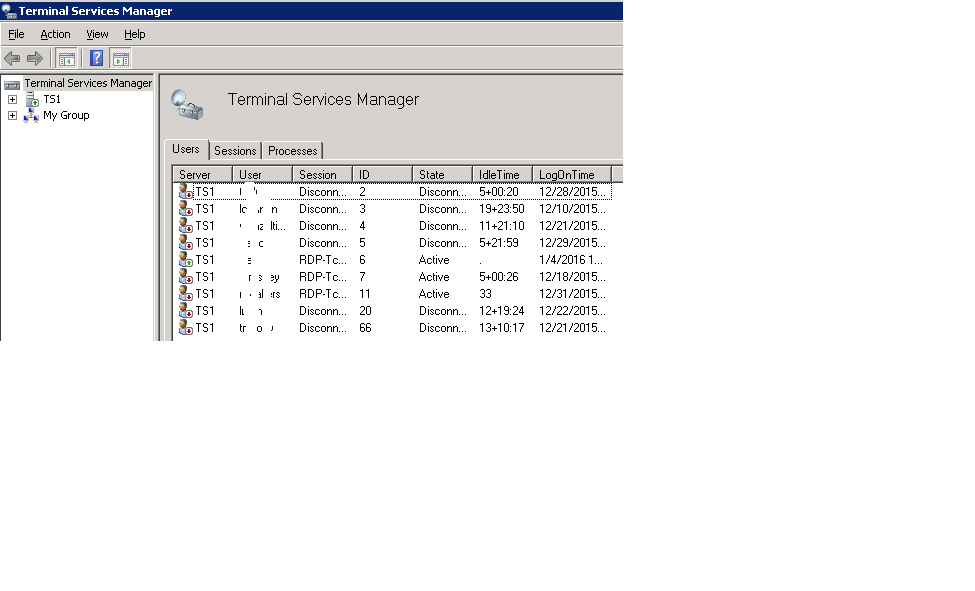Open the Help toolbar icon
975x591 pixels.
(95, 58)
